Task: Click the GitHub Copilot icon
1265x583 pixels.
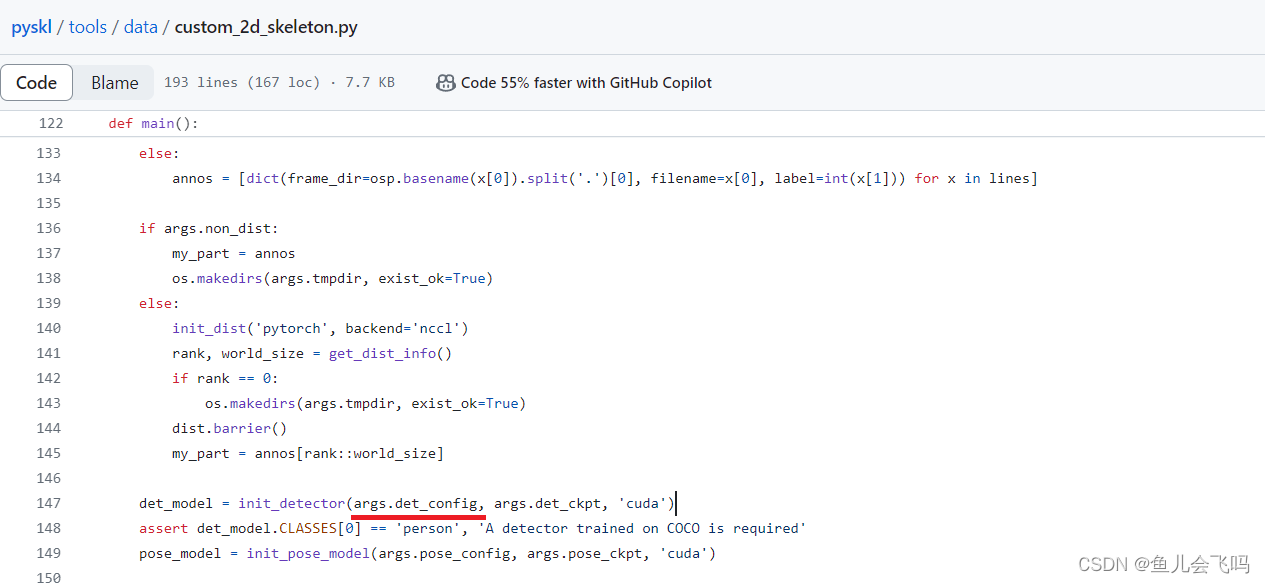Action: click(446, 82)
